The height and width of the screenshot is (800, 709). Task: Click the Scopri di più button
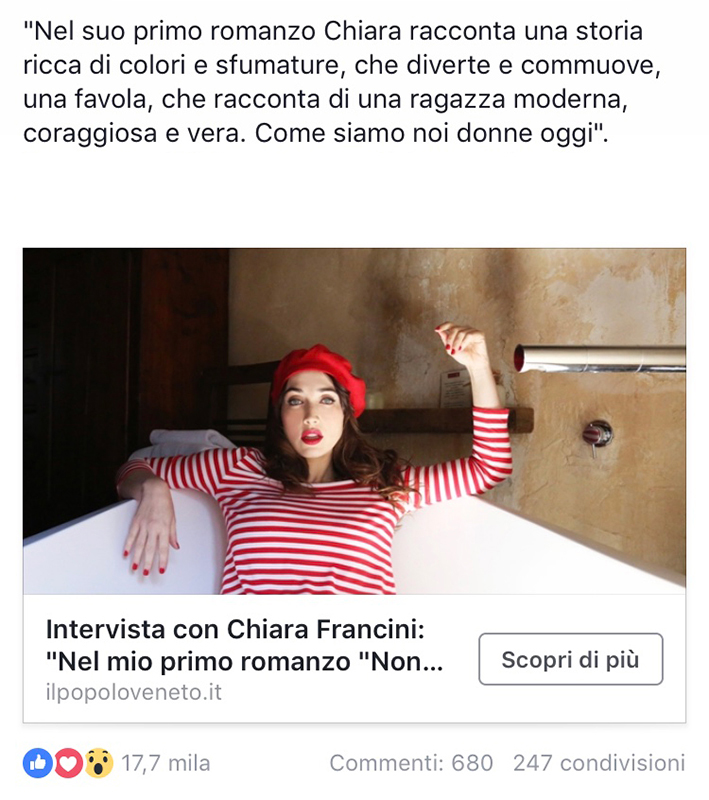(x=571, y=659)
